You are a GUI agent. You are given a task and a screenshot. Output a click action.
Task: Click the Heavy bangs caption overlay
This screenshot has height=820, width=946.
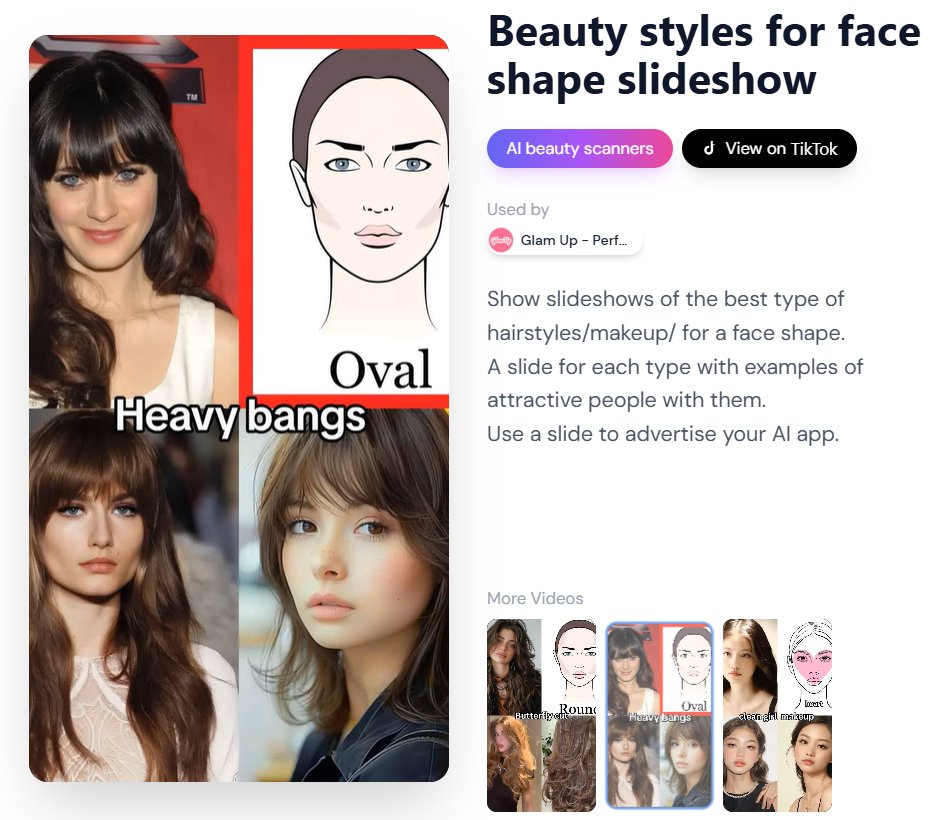coord(240,416)
